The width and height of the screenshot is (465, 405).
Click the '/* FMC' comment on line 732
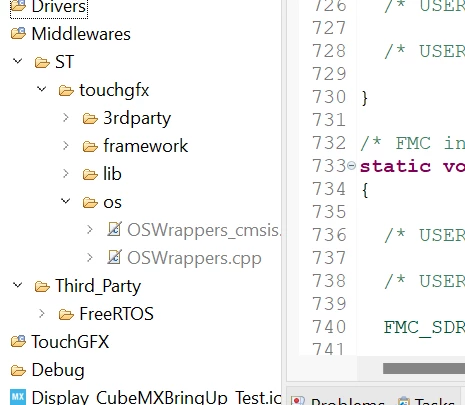395,143
